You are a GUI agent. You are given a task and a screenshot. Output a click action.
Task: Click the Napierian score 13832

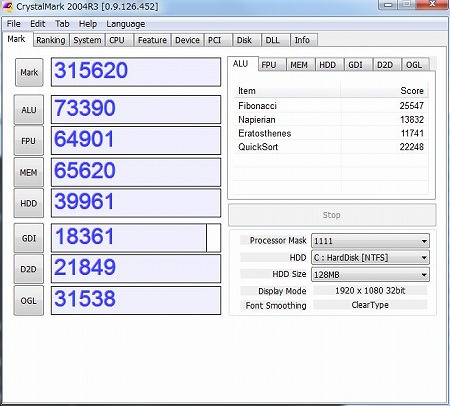coord(412,119)
